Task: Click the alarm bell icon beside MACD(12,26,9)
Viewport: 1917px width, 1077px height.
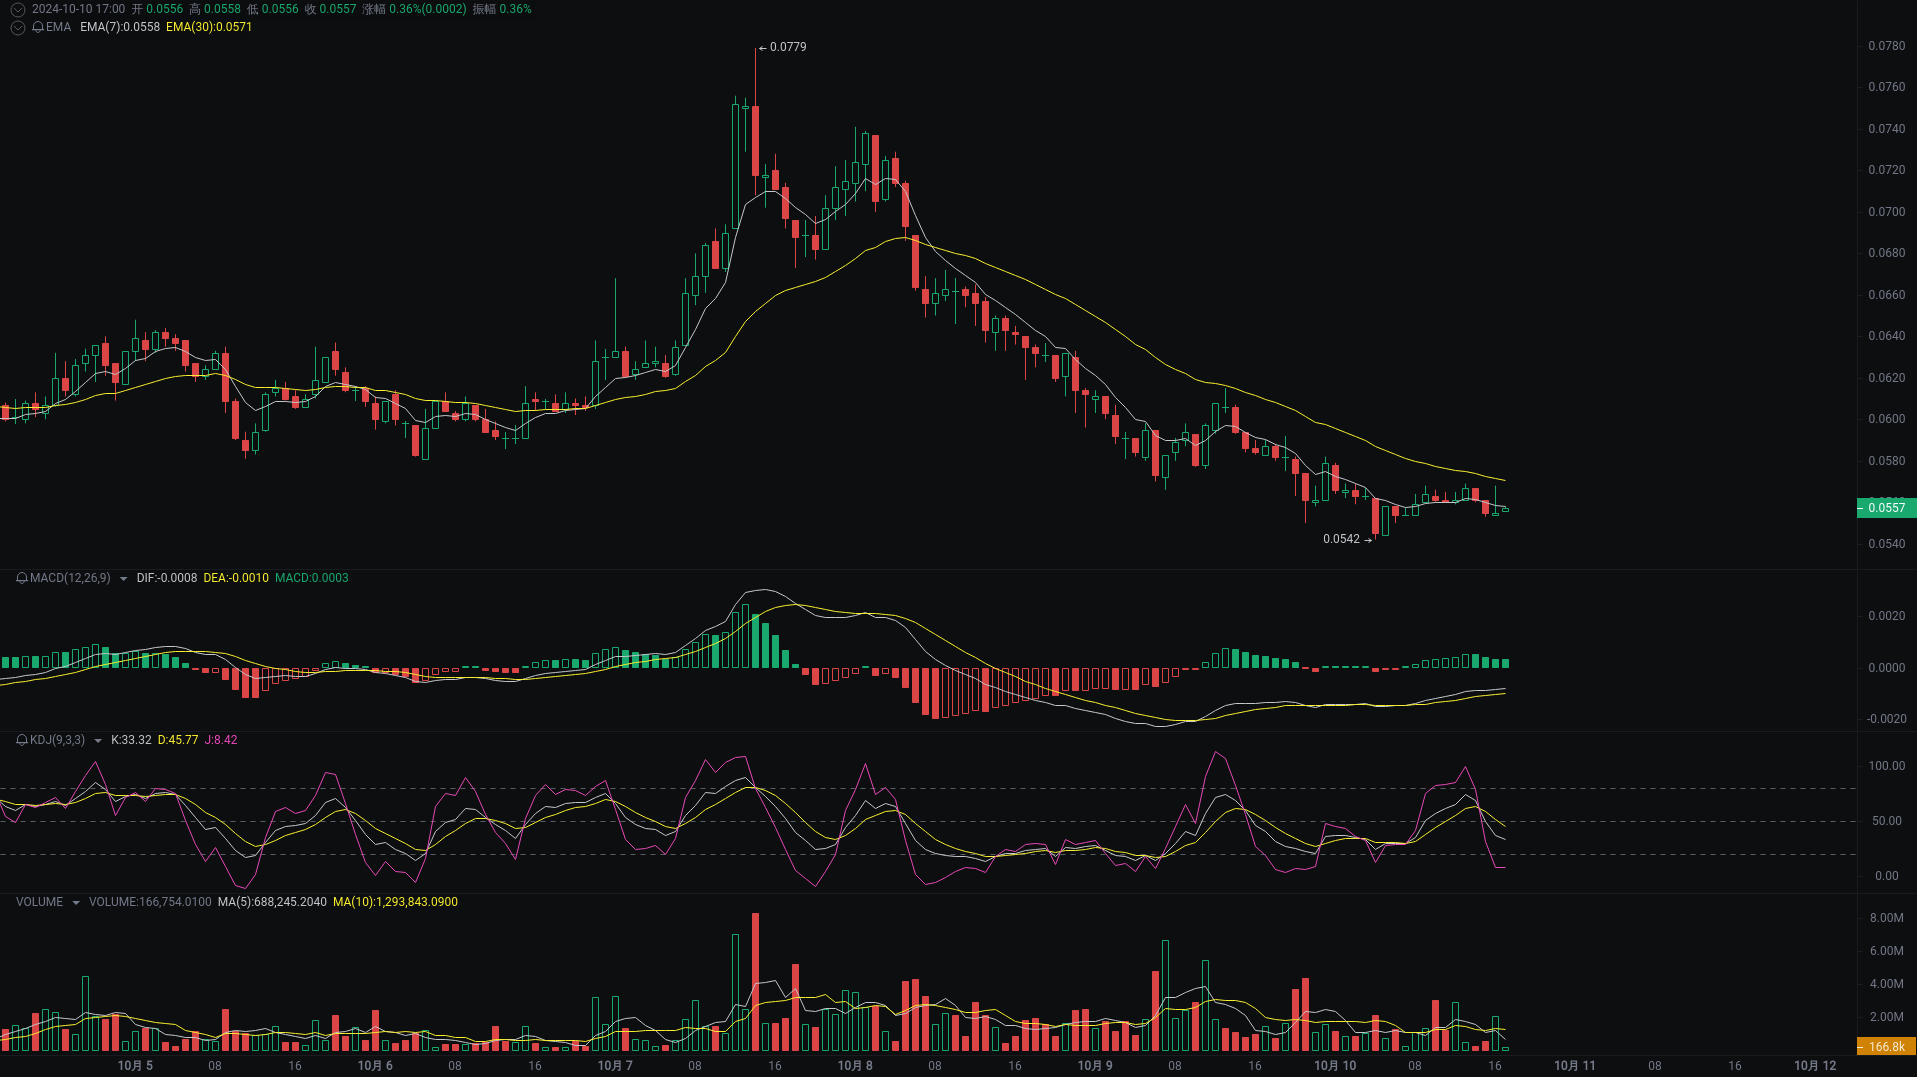Action: [x=20, y=577]
